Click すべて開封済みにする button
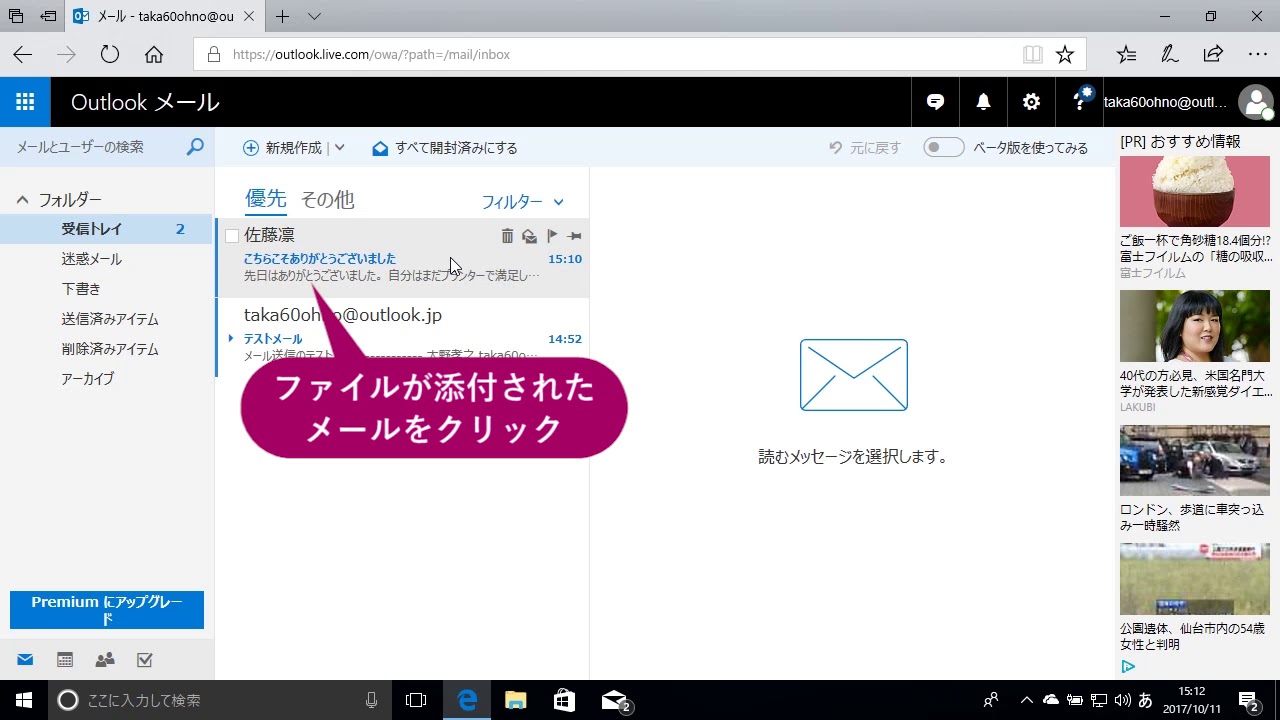 tap(445, 148)
